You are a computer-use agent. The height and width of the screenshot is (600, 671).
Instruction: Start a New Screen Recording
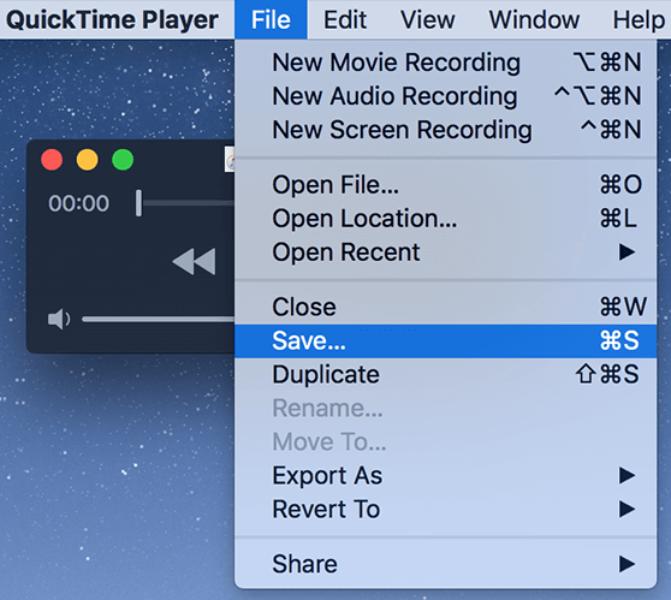point(445,130)
